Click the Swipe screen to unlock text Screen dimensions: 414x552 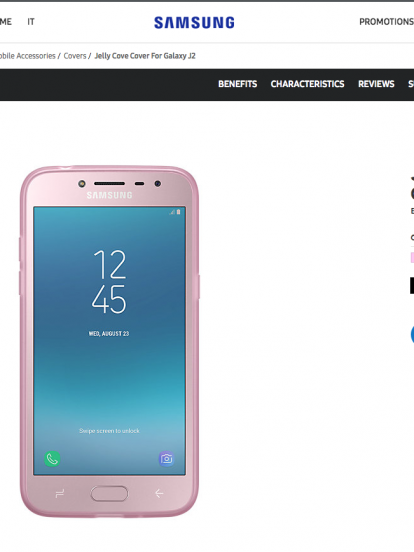coord(109,431)
